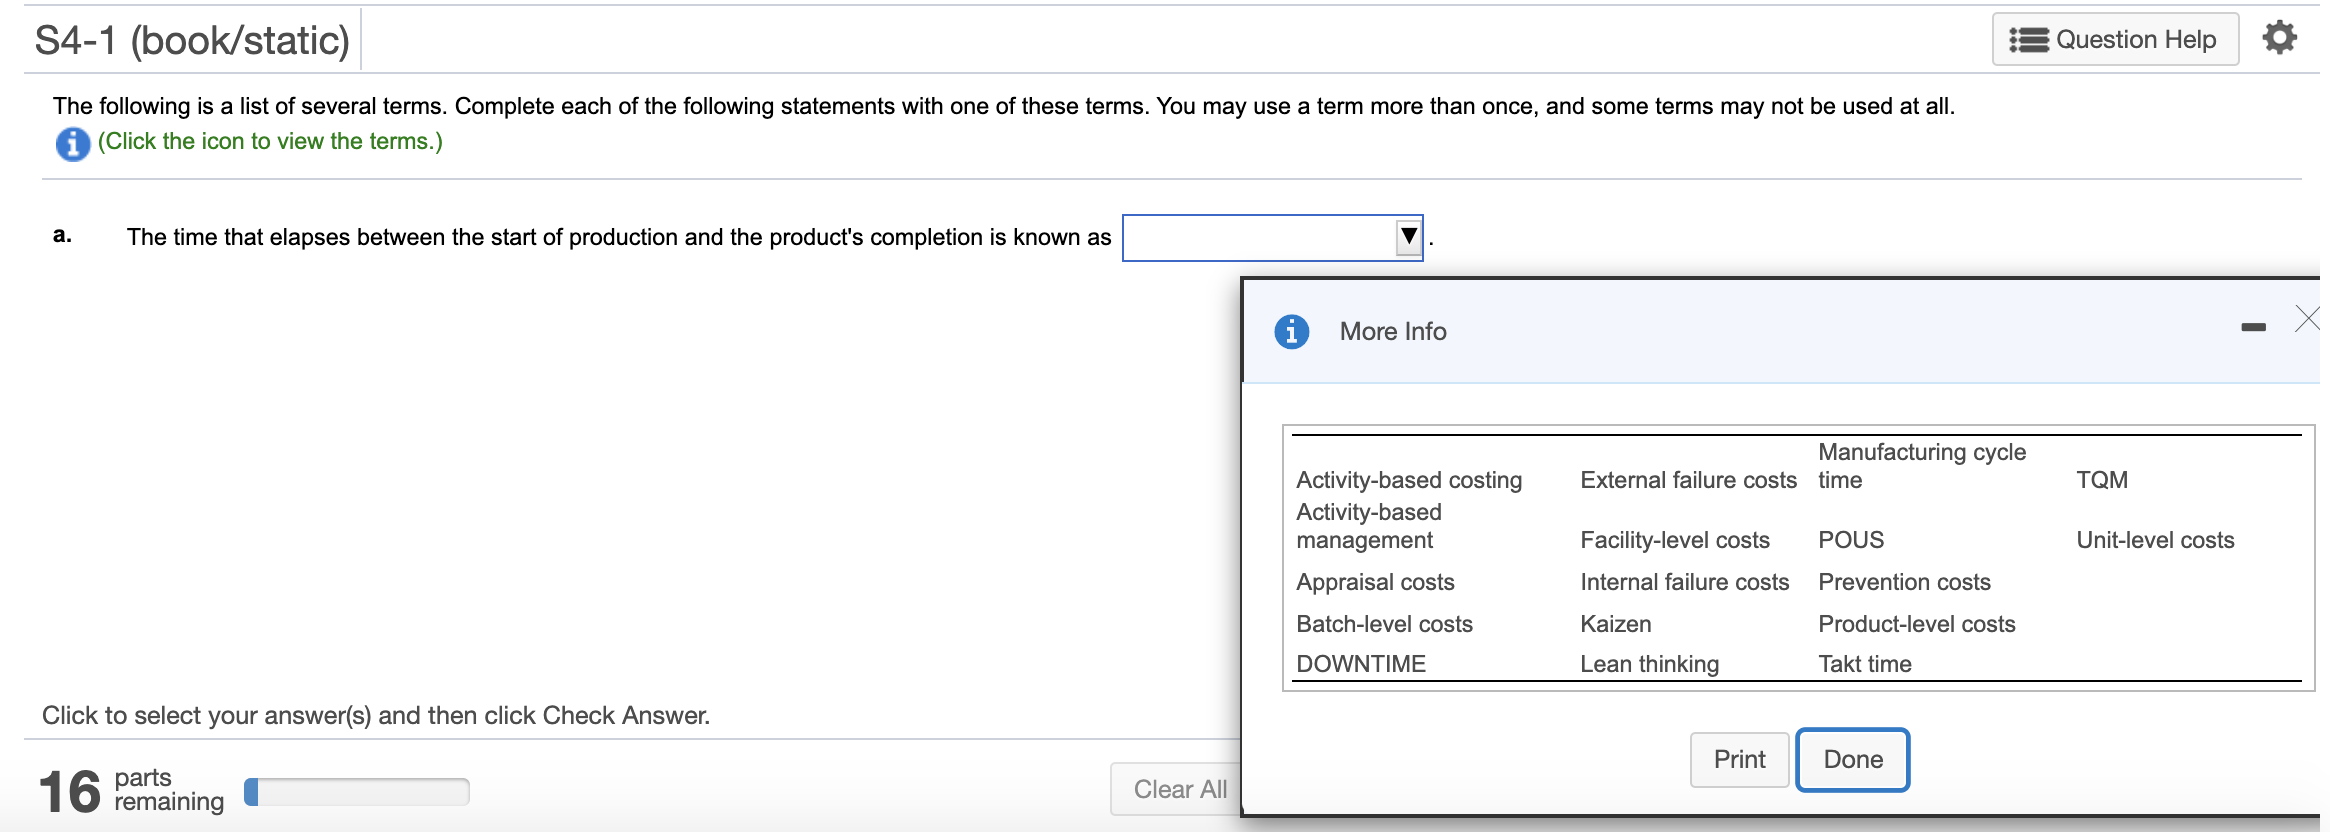Click the More Info title bar text
The image size is (2330, 832).
pos(1393,332)
